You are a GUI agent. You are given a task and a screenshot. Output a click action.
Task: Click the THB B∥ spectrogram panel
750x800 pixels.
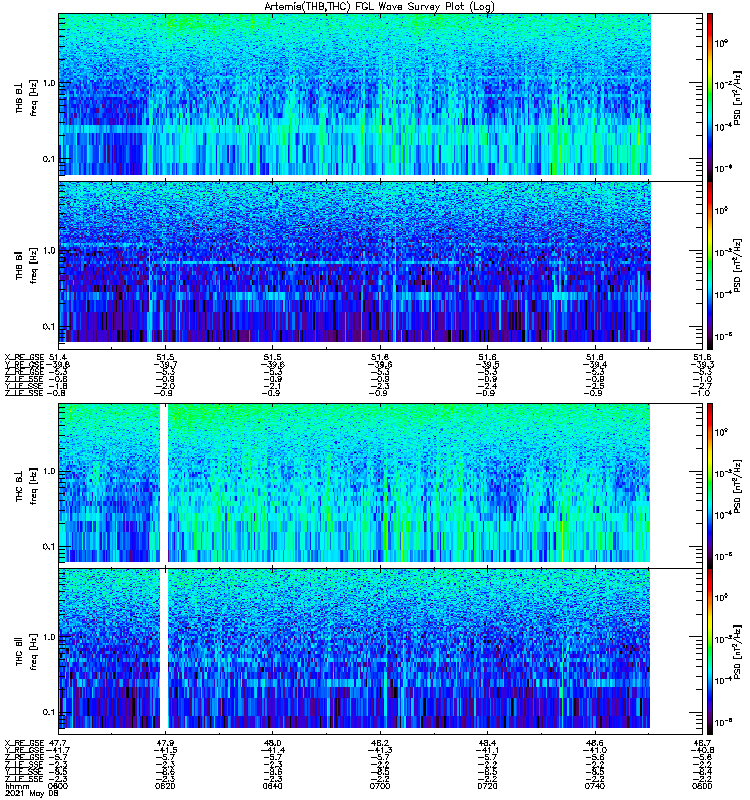tap(380, 265)
